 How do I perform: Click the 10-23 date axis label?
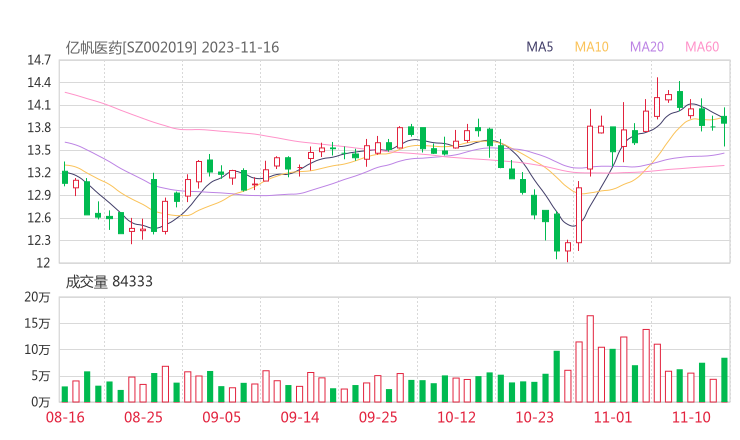click(534, 417)
